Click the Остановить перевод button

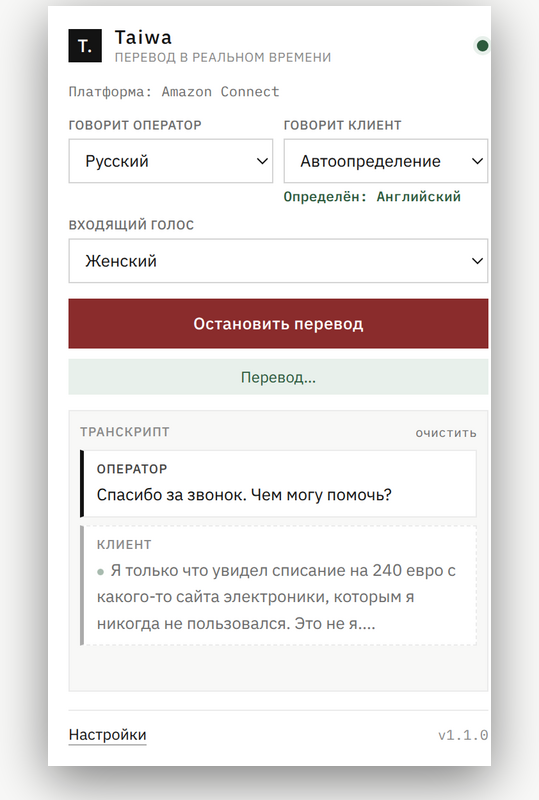tap(278, 323)
